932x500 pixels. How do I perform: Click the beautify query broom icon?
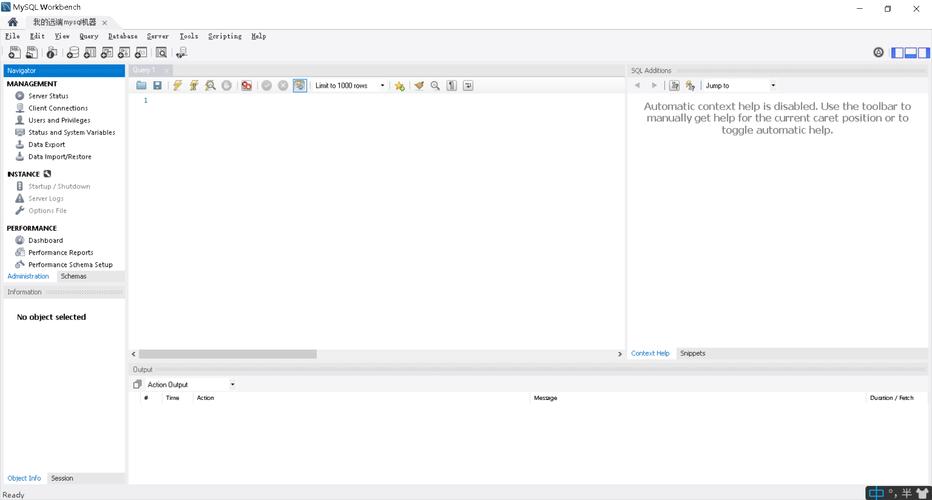[419, 86]
